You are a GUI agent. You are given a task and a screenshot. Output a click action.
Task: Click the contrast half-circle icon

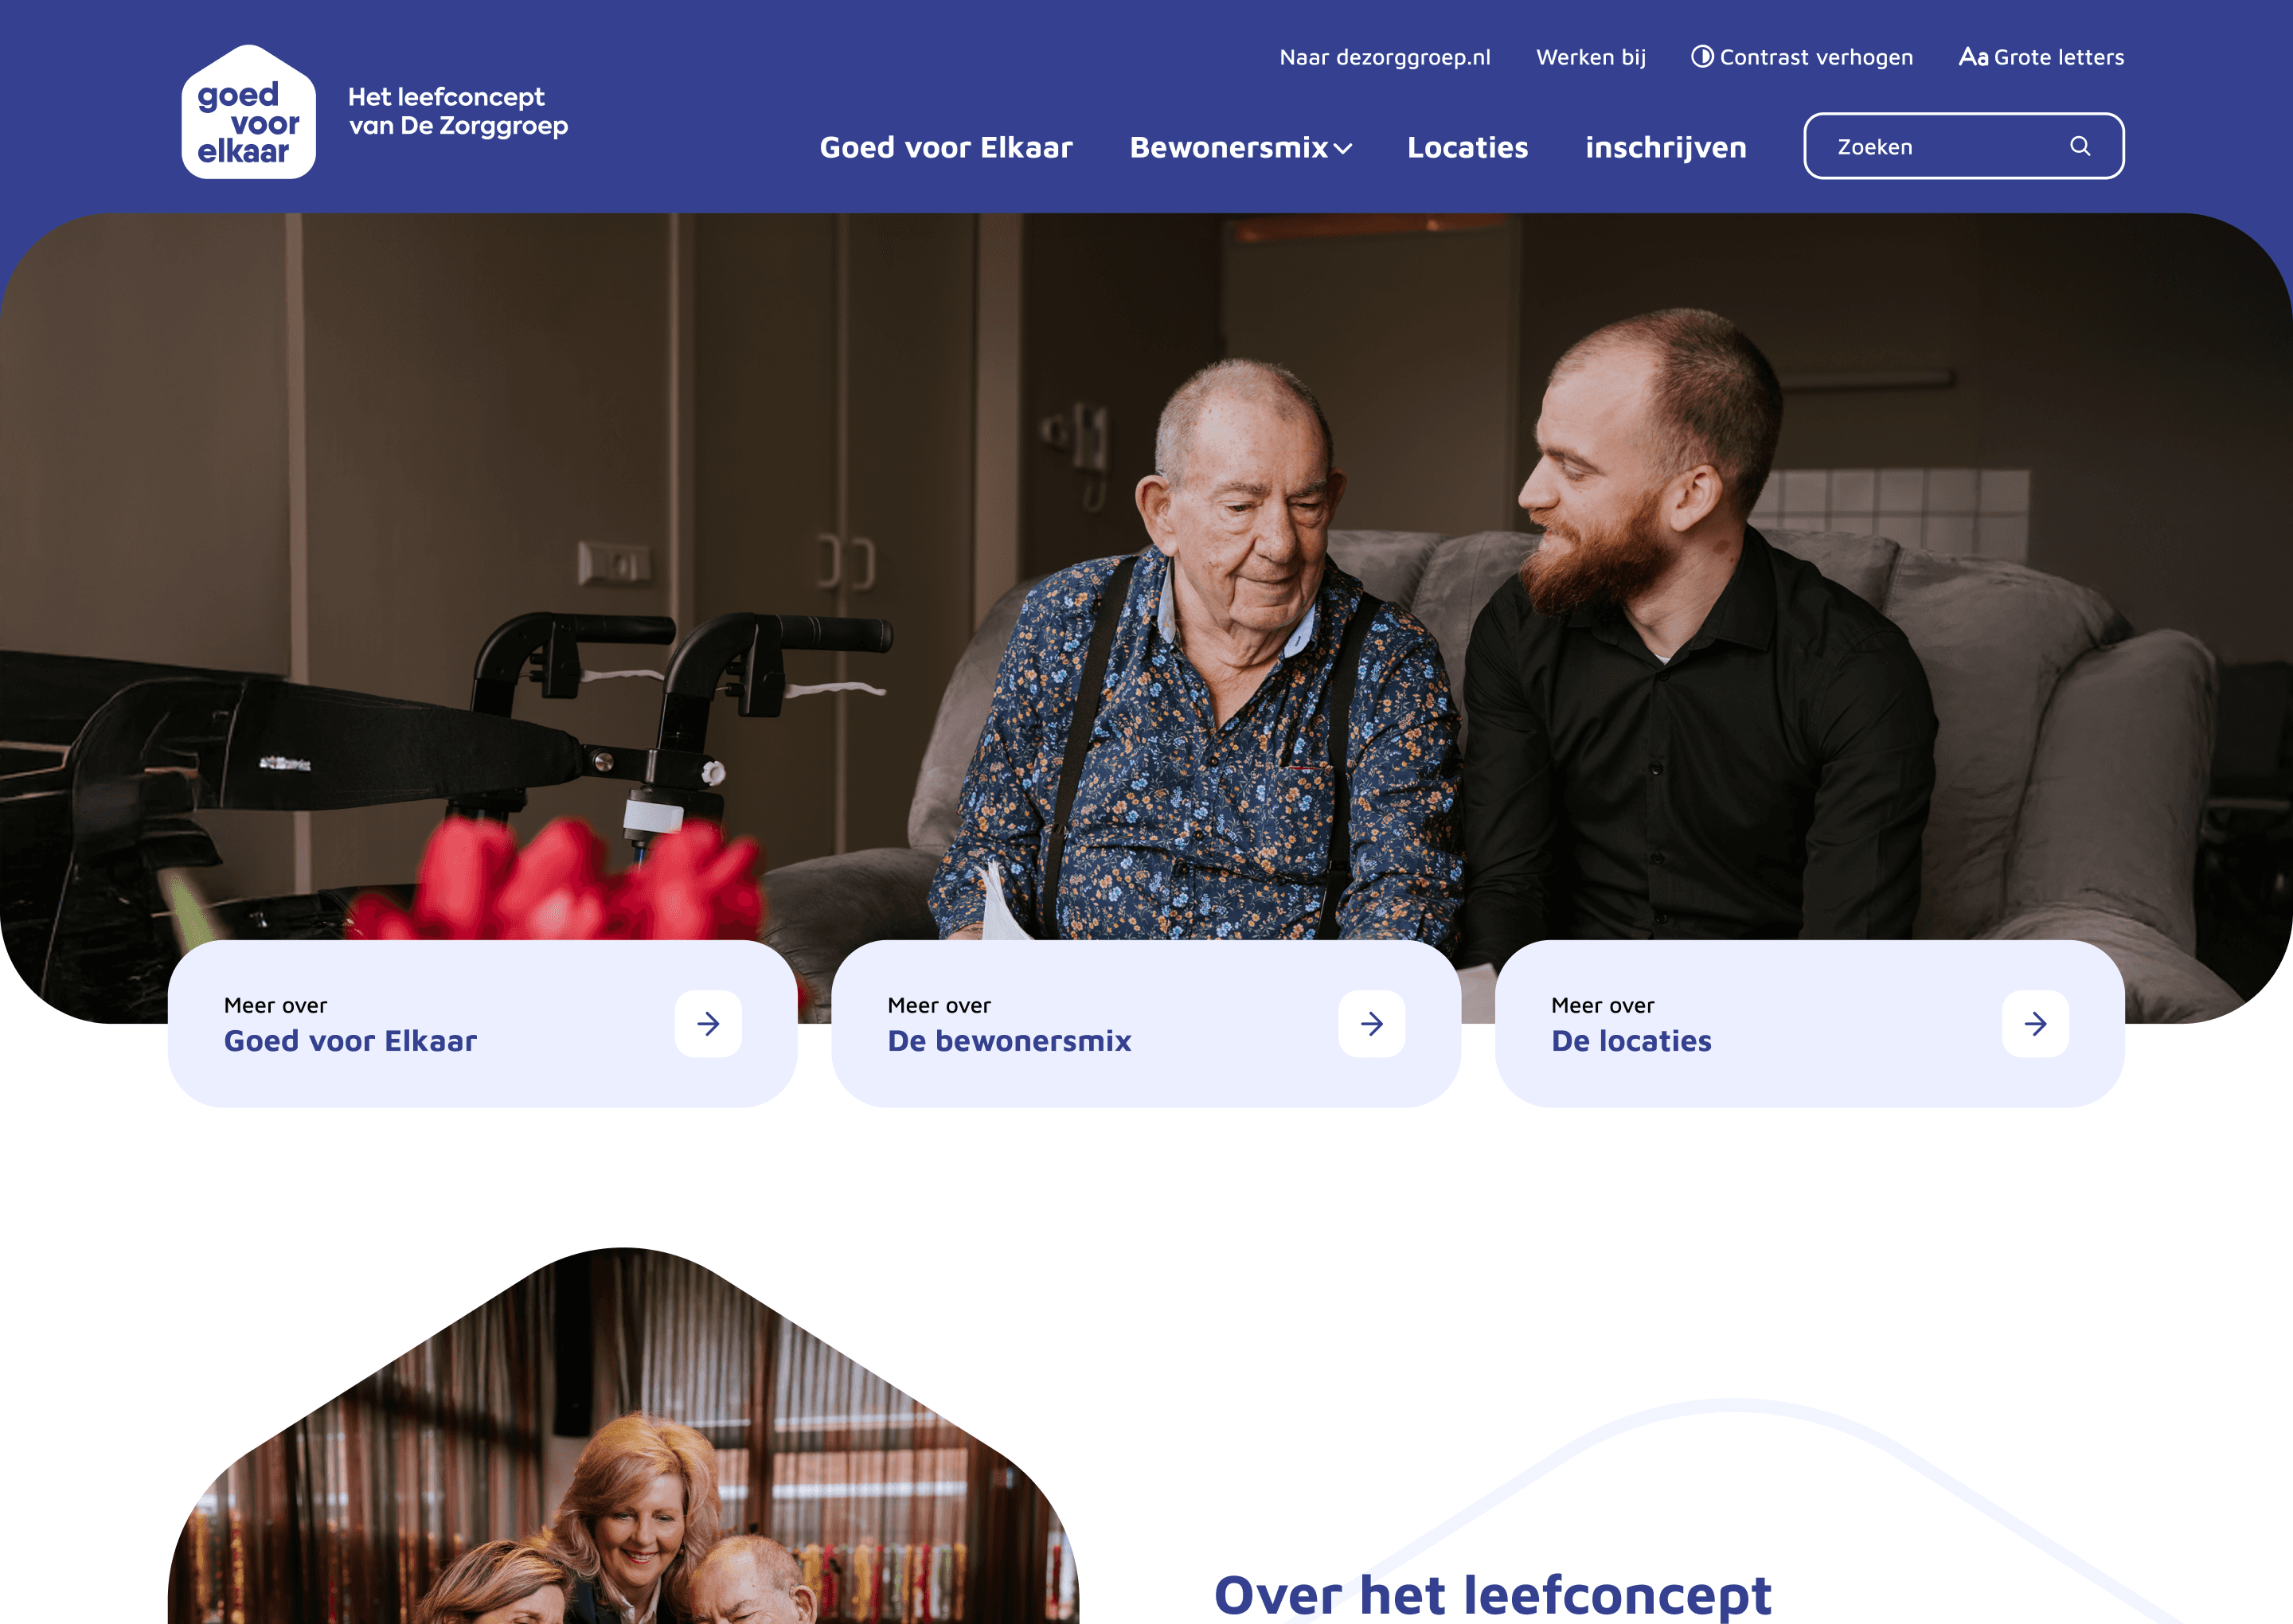(1702, 56)
